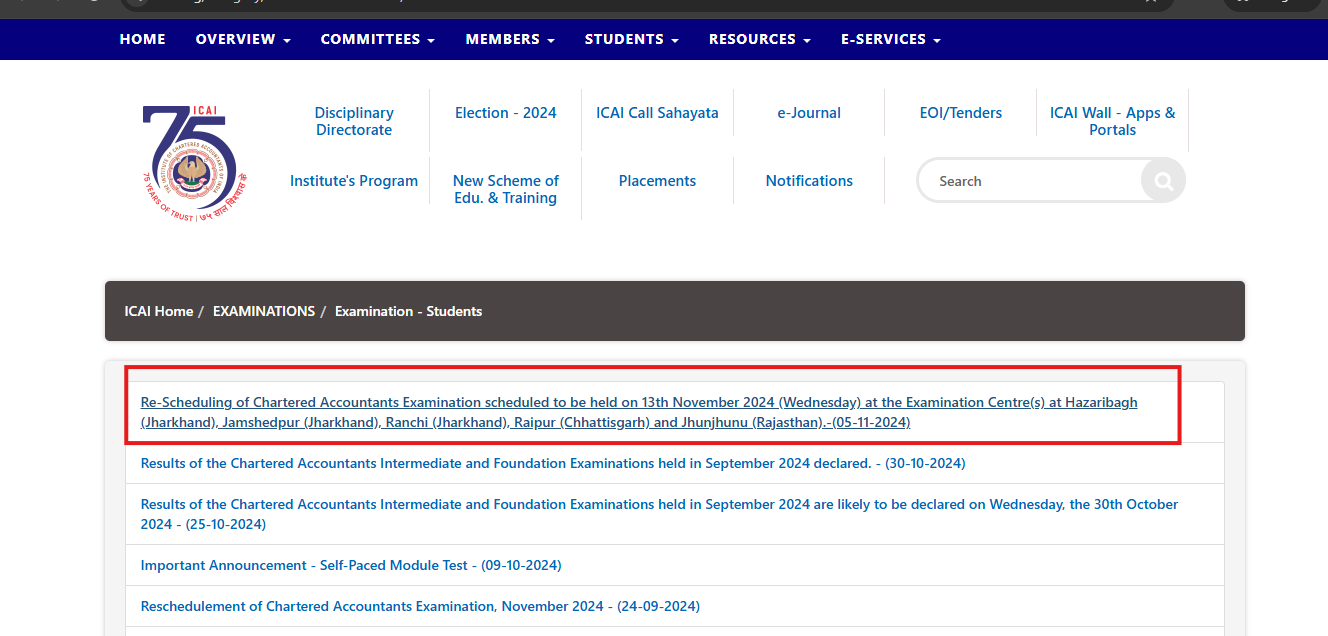This screenshot has height=636, width=1328.
Task: Click the ICAI Home breadcrumb link
Action: 158,311
